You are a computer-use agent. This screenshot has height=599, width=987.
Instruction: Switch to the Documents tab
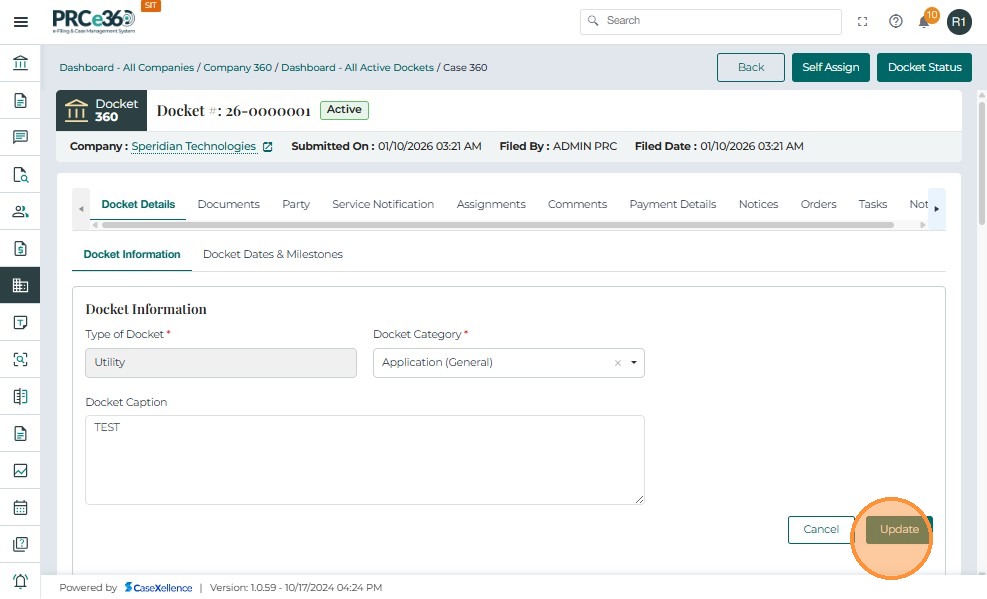point(228,204)
